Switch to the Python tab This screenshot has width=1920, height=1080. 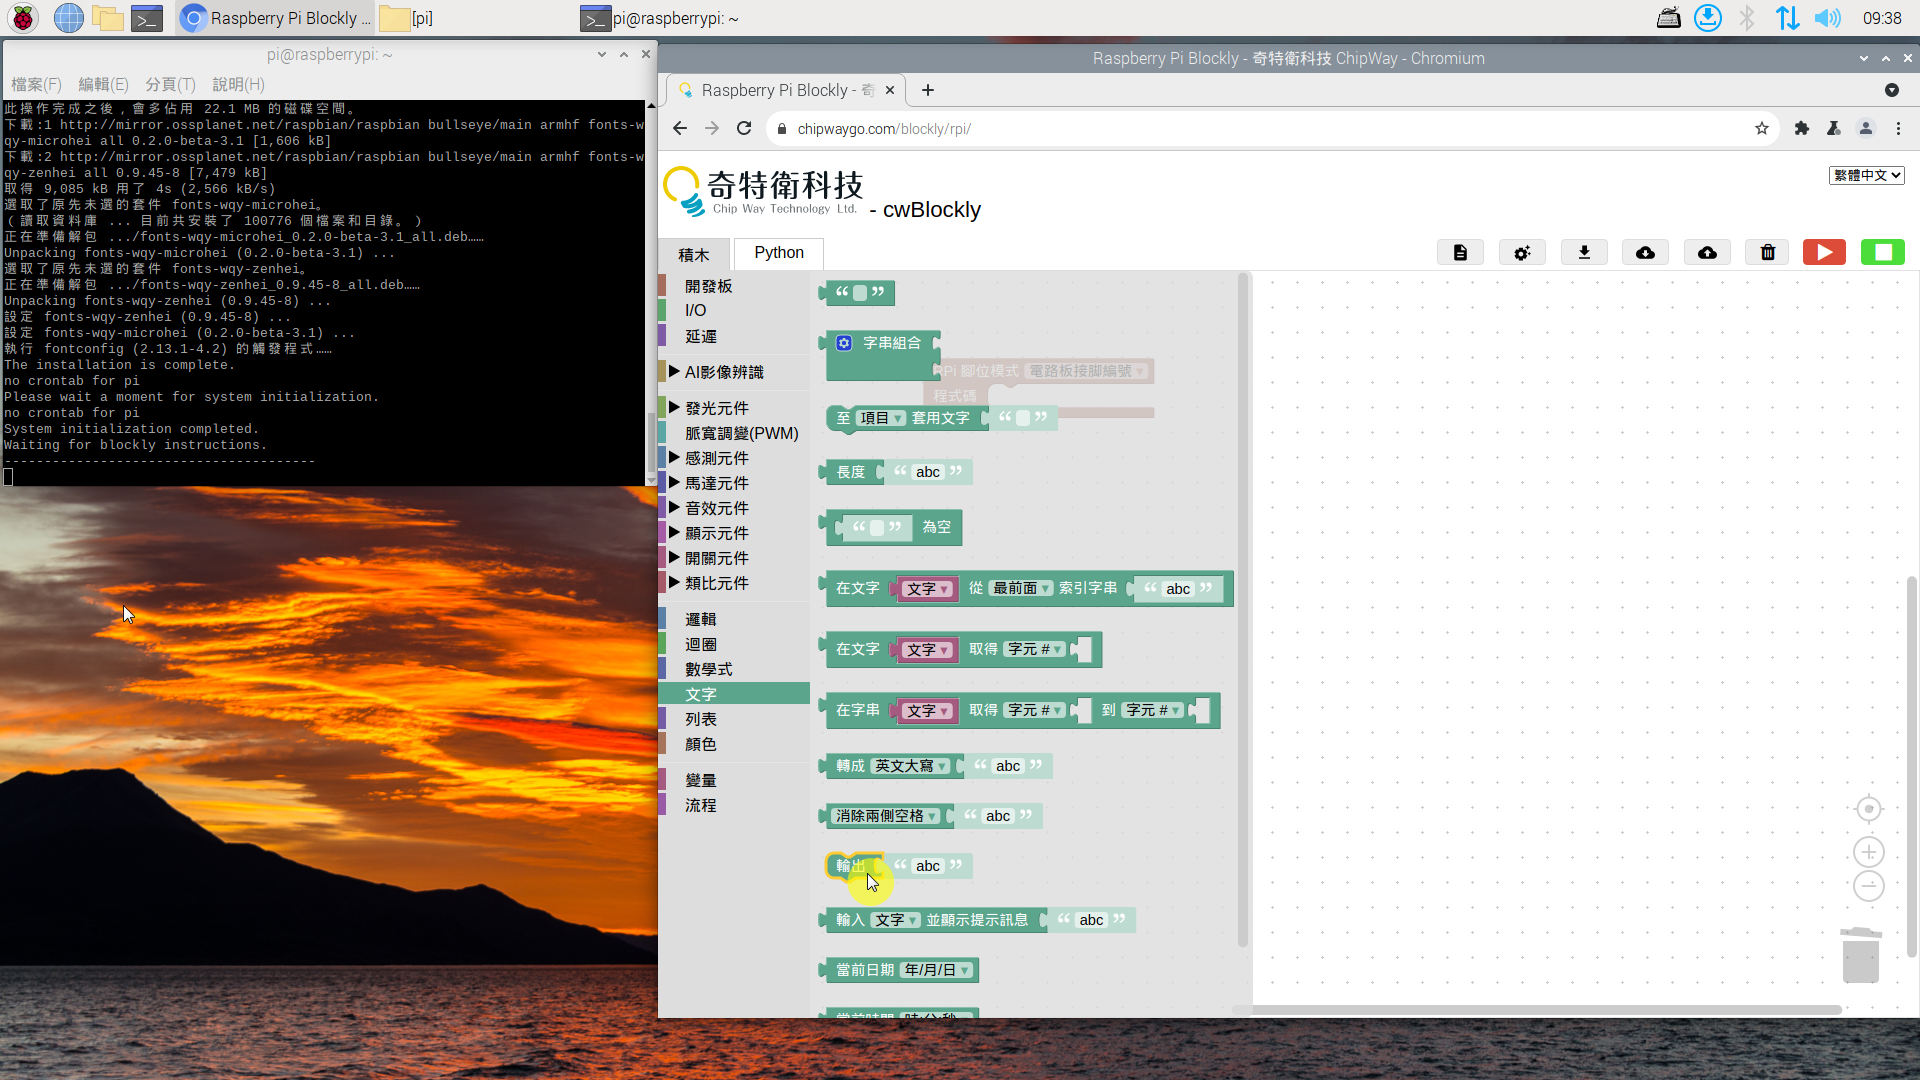coord(778,253)
